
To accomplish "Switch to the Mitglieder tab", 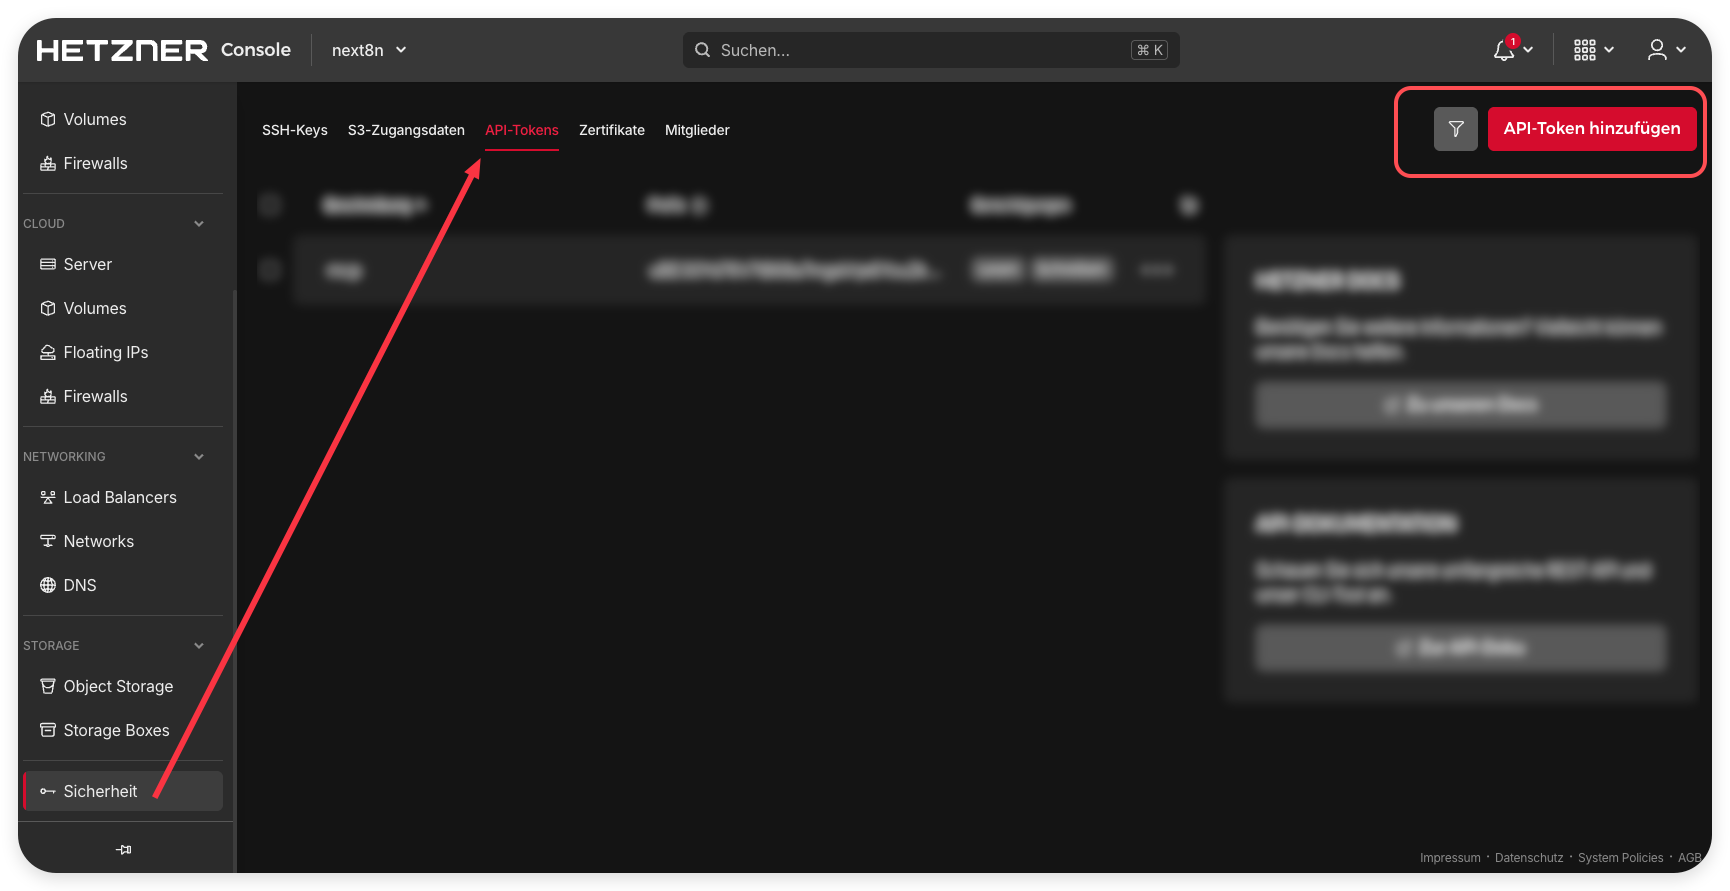I will point(697,130).
